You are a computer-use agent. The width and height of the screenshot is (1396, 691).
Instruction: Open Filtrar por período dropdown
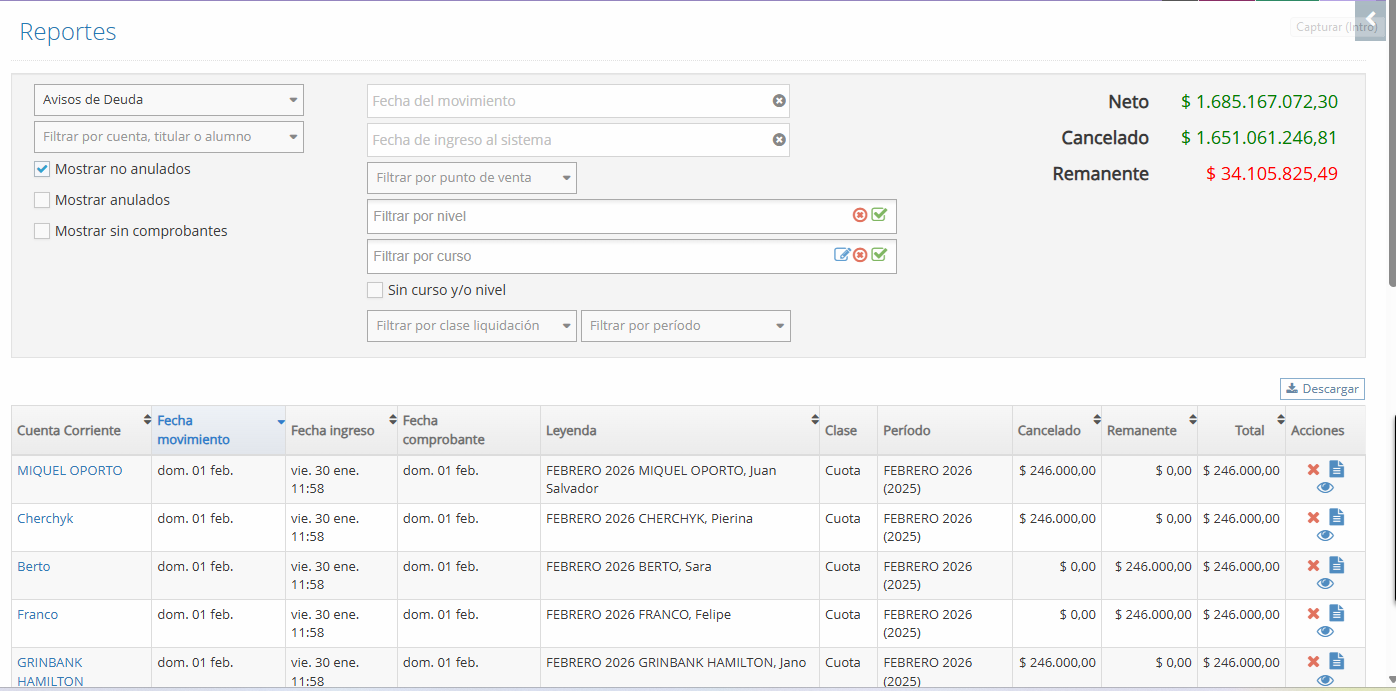[x=685, y=326]
